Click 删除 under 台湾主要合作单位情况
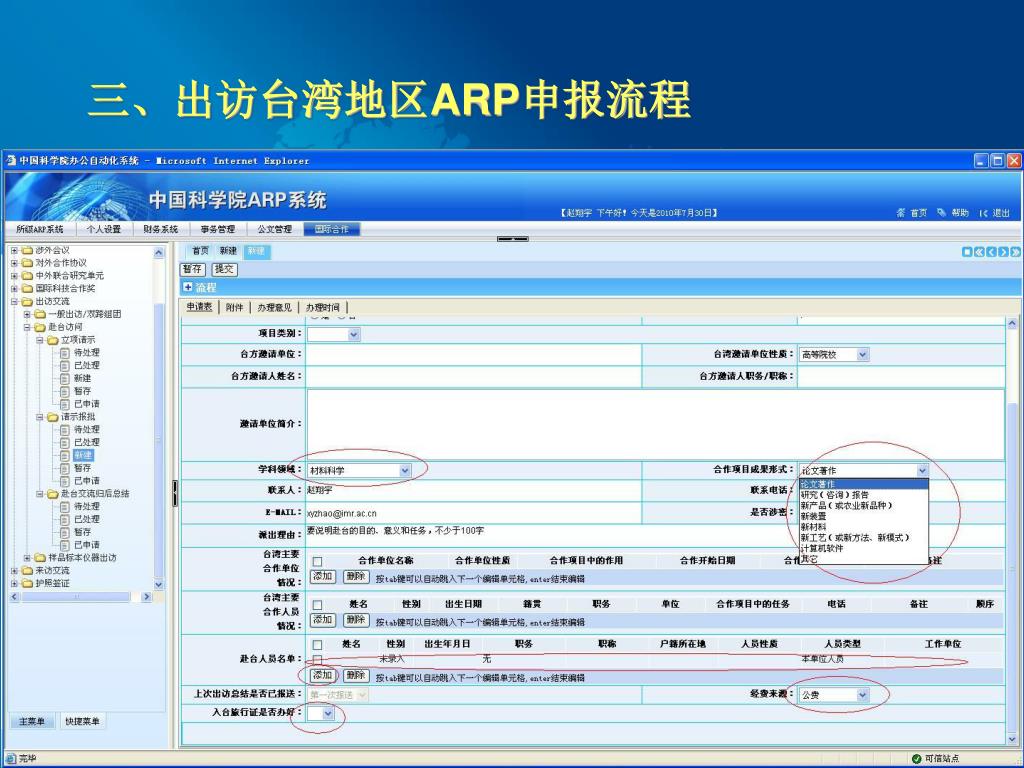Viewport: 1024px width, 768px height. point(356,577)
